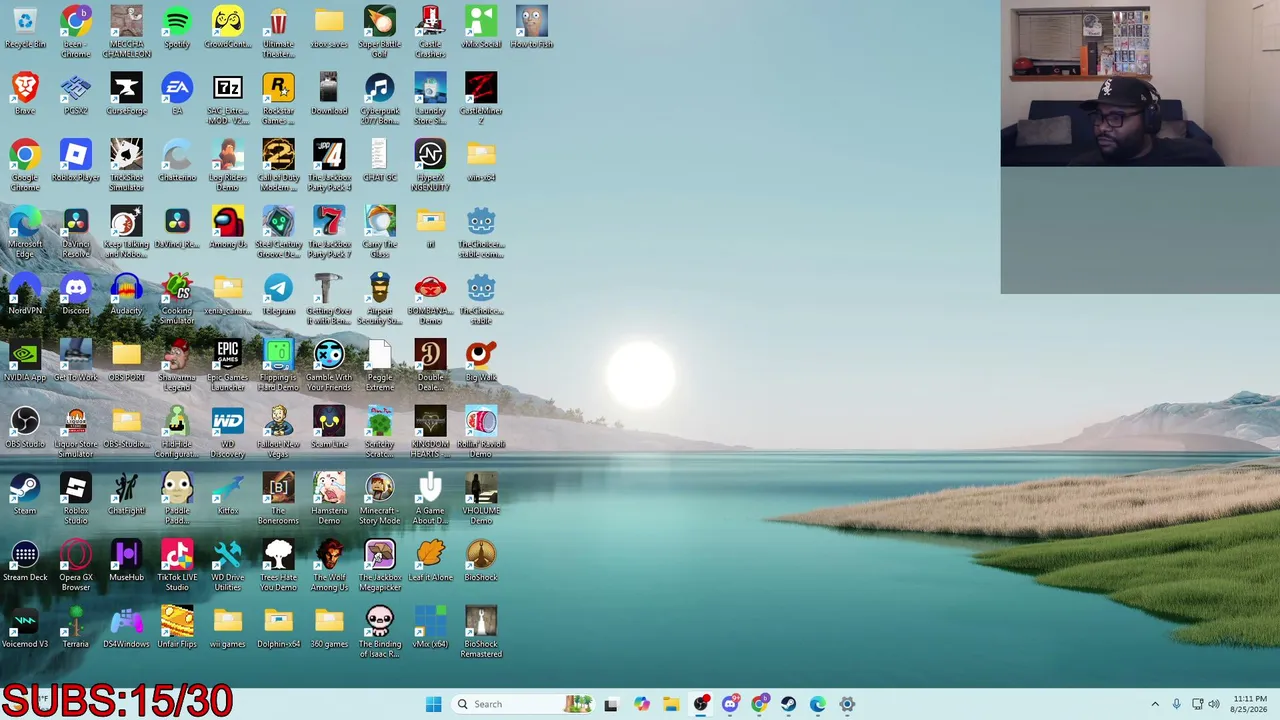Select the Fallout New Vegas icon
Screen dimensions: 1280x720
coord(278,432)
